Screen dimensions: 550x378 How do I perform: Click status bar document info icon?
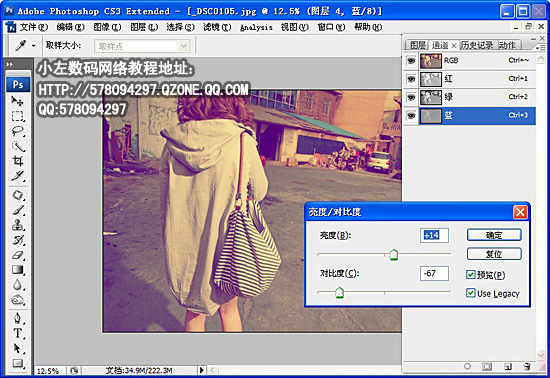tap(74, 370)
